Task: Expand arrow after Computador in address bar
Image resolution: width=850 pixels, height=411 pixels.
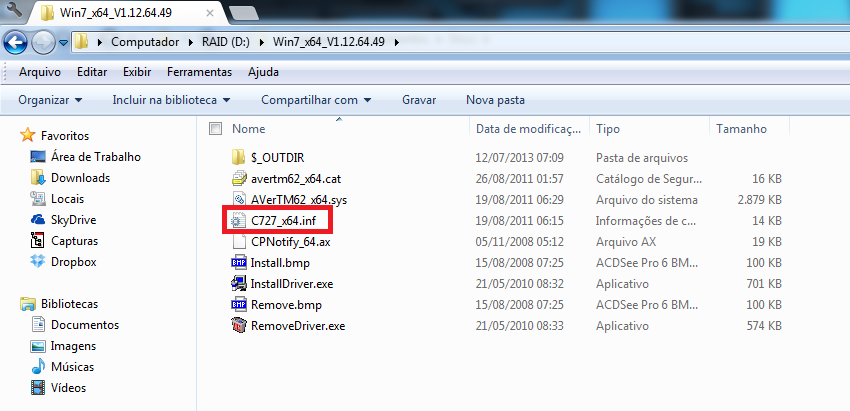Action: point(190,42)
